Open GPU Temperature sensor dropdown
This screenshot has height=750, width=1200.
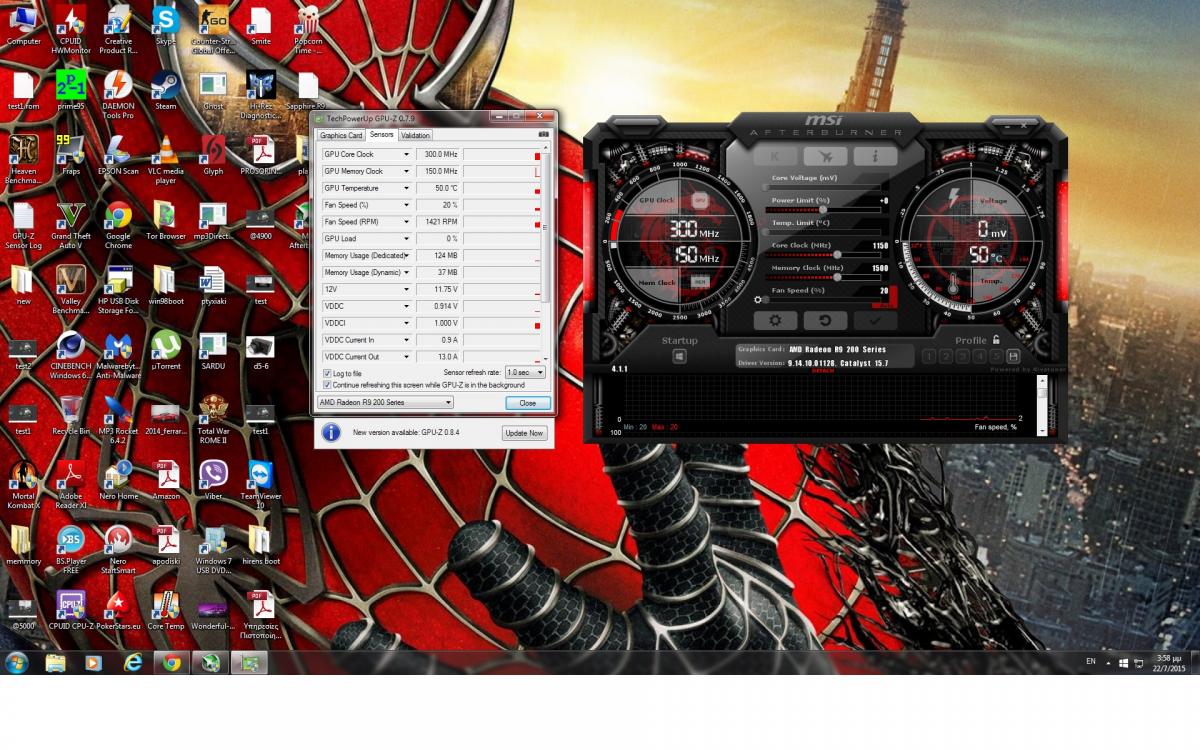(406, 188)
